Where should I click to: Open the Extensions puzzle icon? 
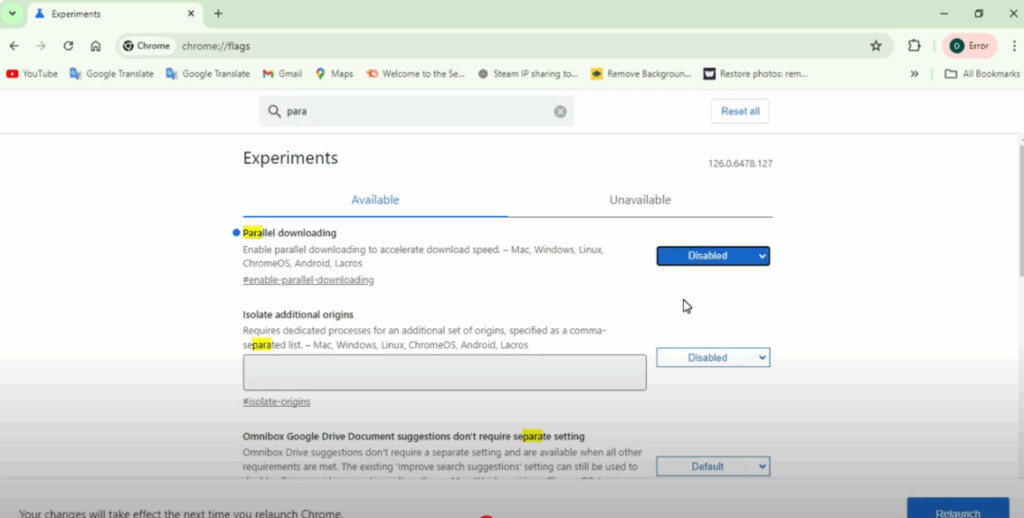(914, 46)
